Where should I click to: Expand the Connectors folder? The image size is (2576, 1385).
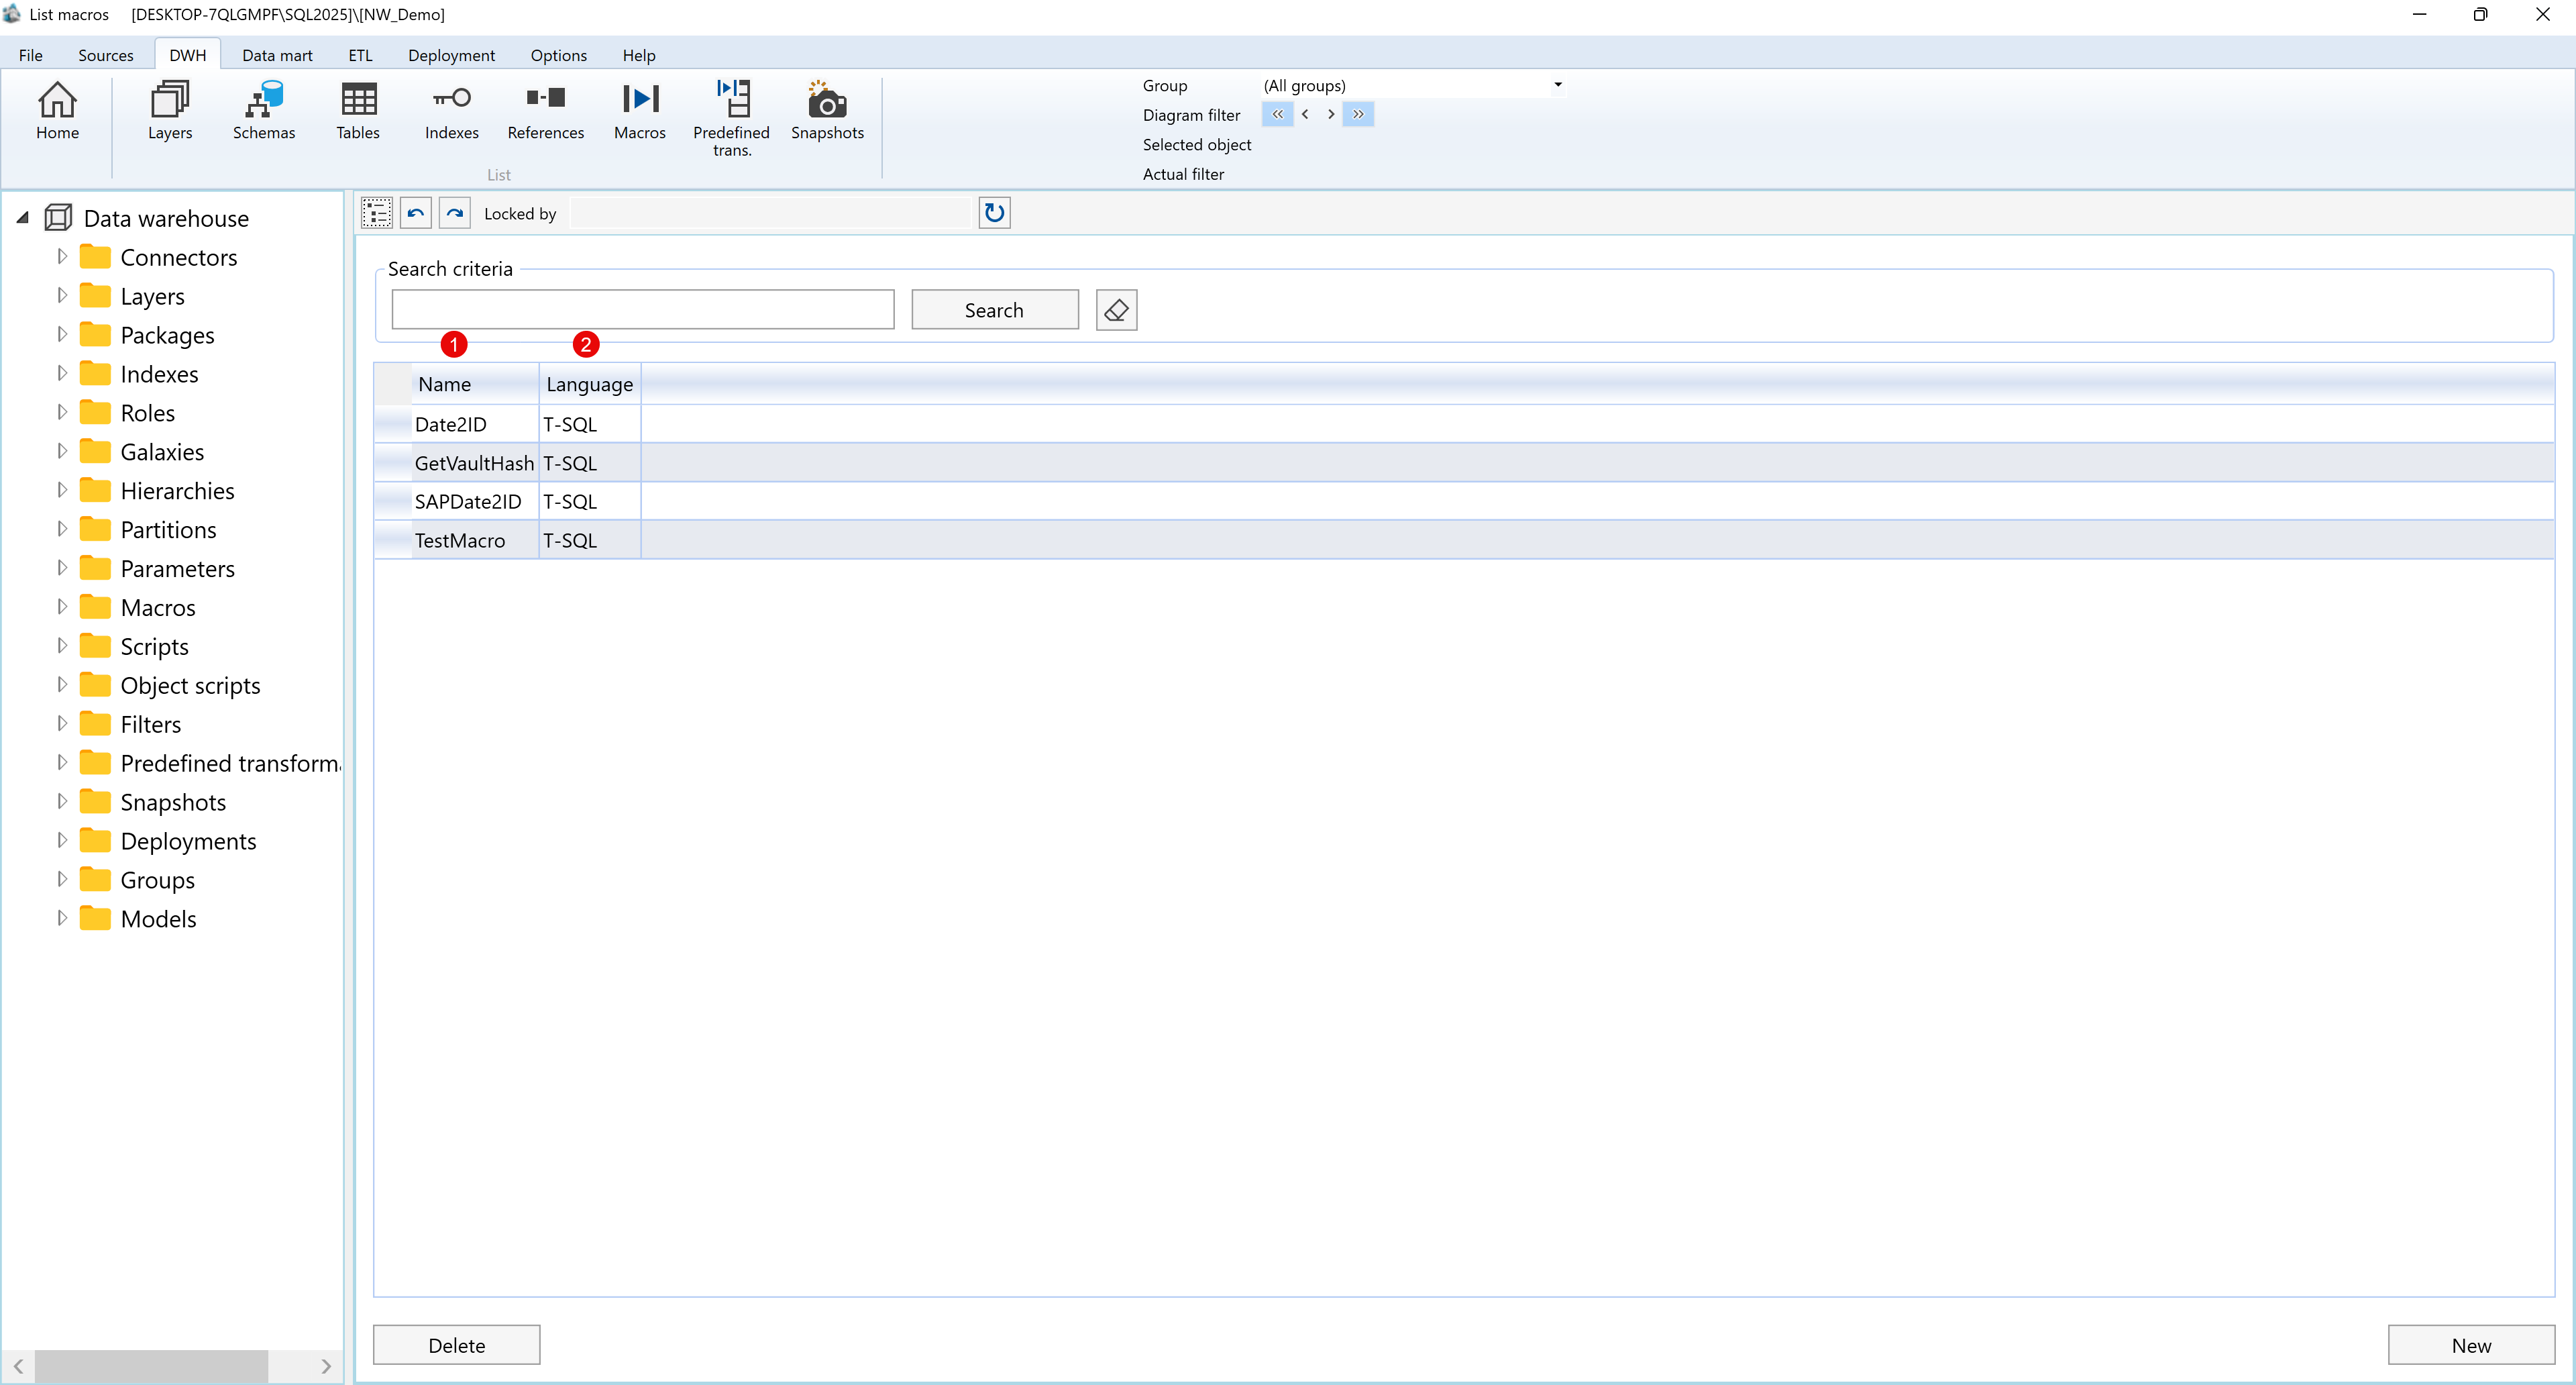coord(61,256)
